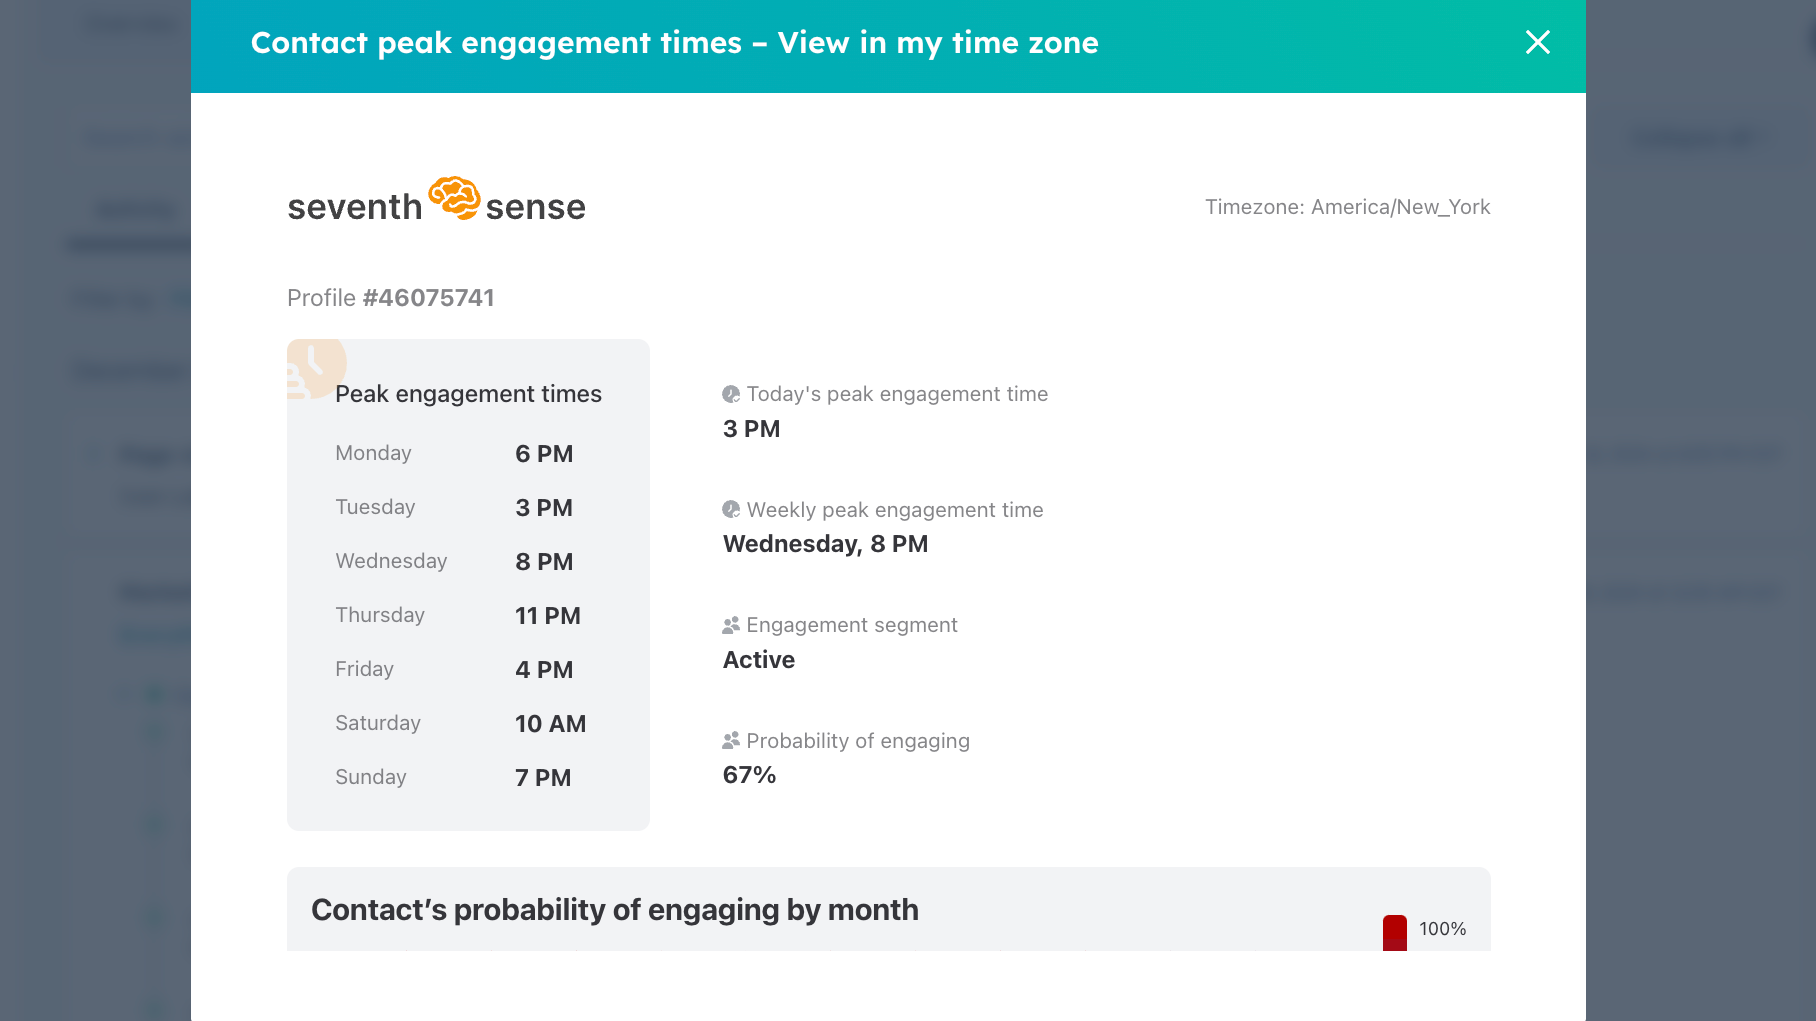Close the peak engagement times dialog
The width and height of the screenshot is (1816, 1021).
point(1537,42)
